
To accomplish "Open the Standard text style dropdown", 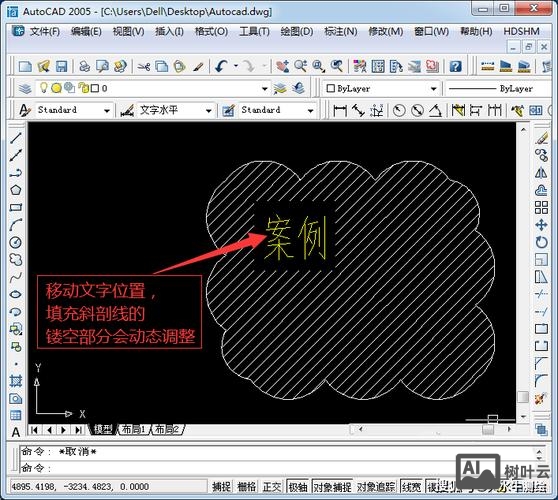I will point(106,111).
